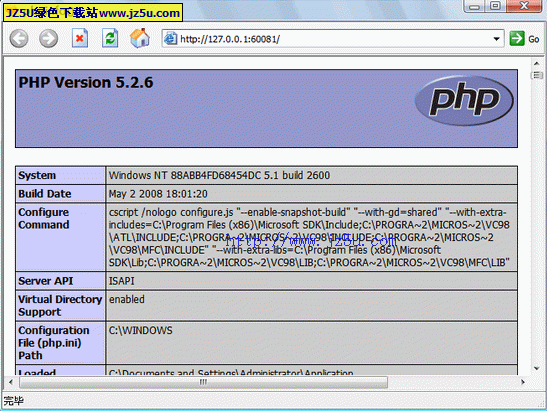Click the page icon in address bar

point(171,38)
